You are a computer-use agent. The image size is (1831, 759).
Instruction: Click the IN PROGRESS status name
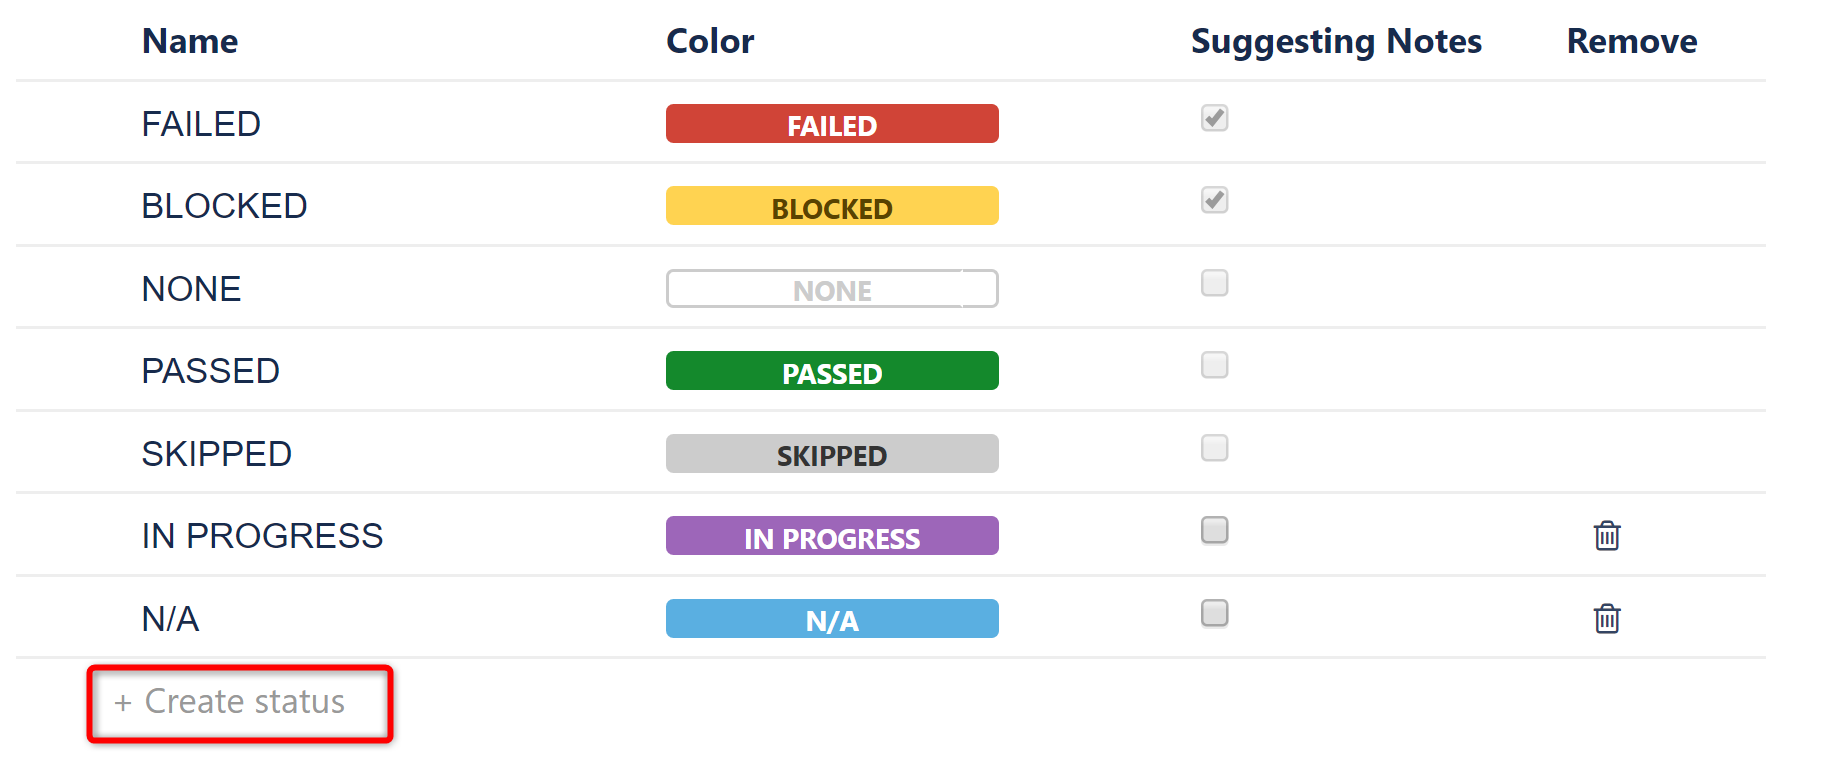coord(262,536)
